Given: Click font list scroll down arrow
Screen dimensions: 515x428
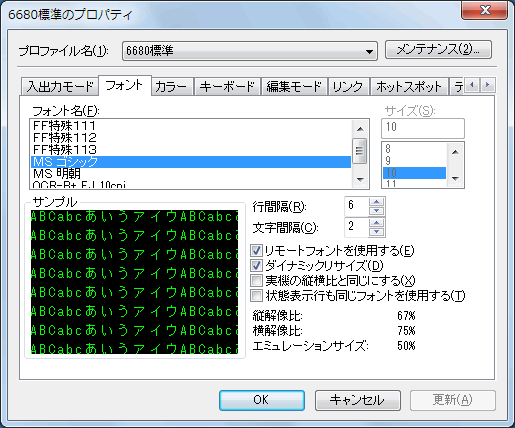Looking at the screenshot, I should [x=360, y=179].
